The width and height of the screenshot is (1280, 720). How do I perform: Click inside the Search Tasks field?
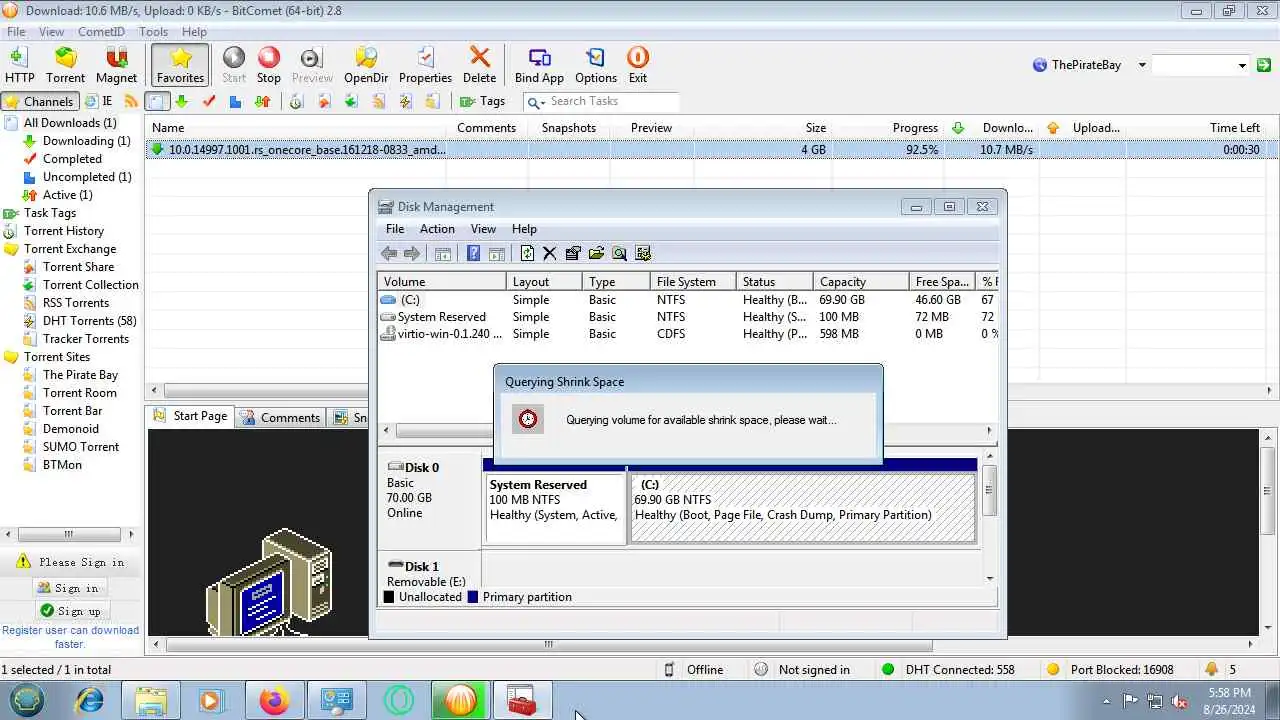[x=612, y=101]
